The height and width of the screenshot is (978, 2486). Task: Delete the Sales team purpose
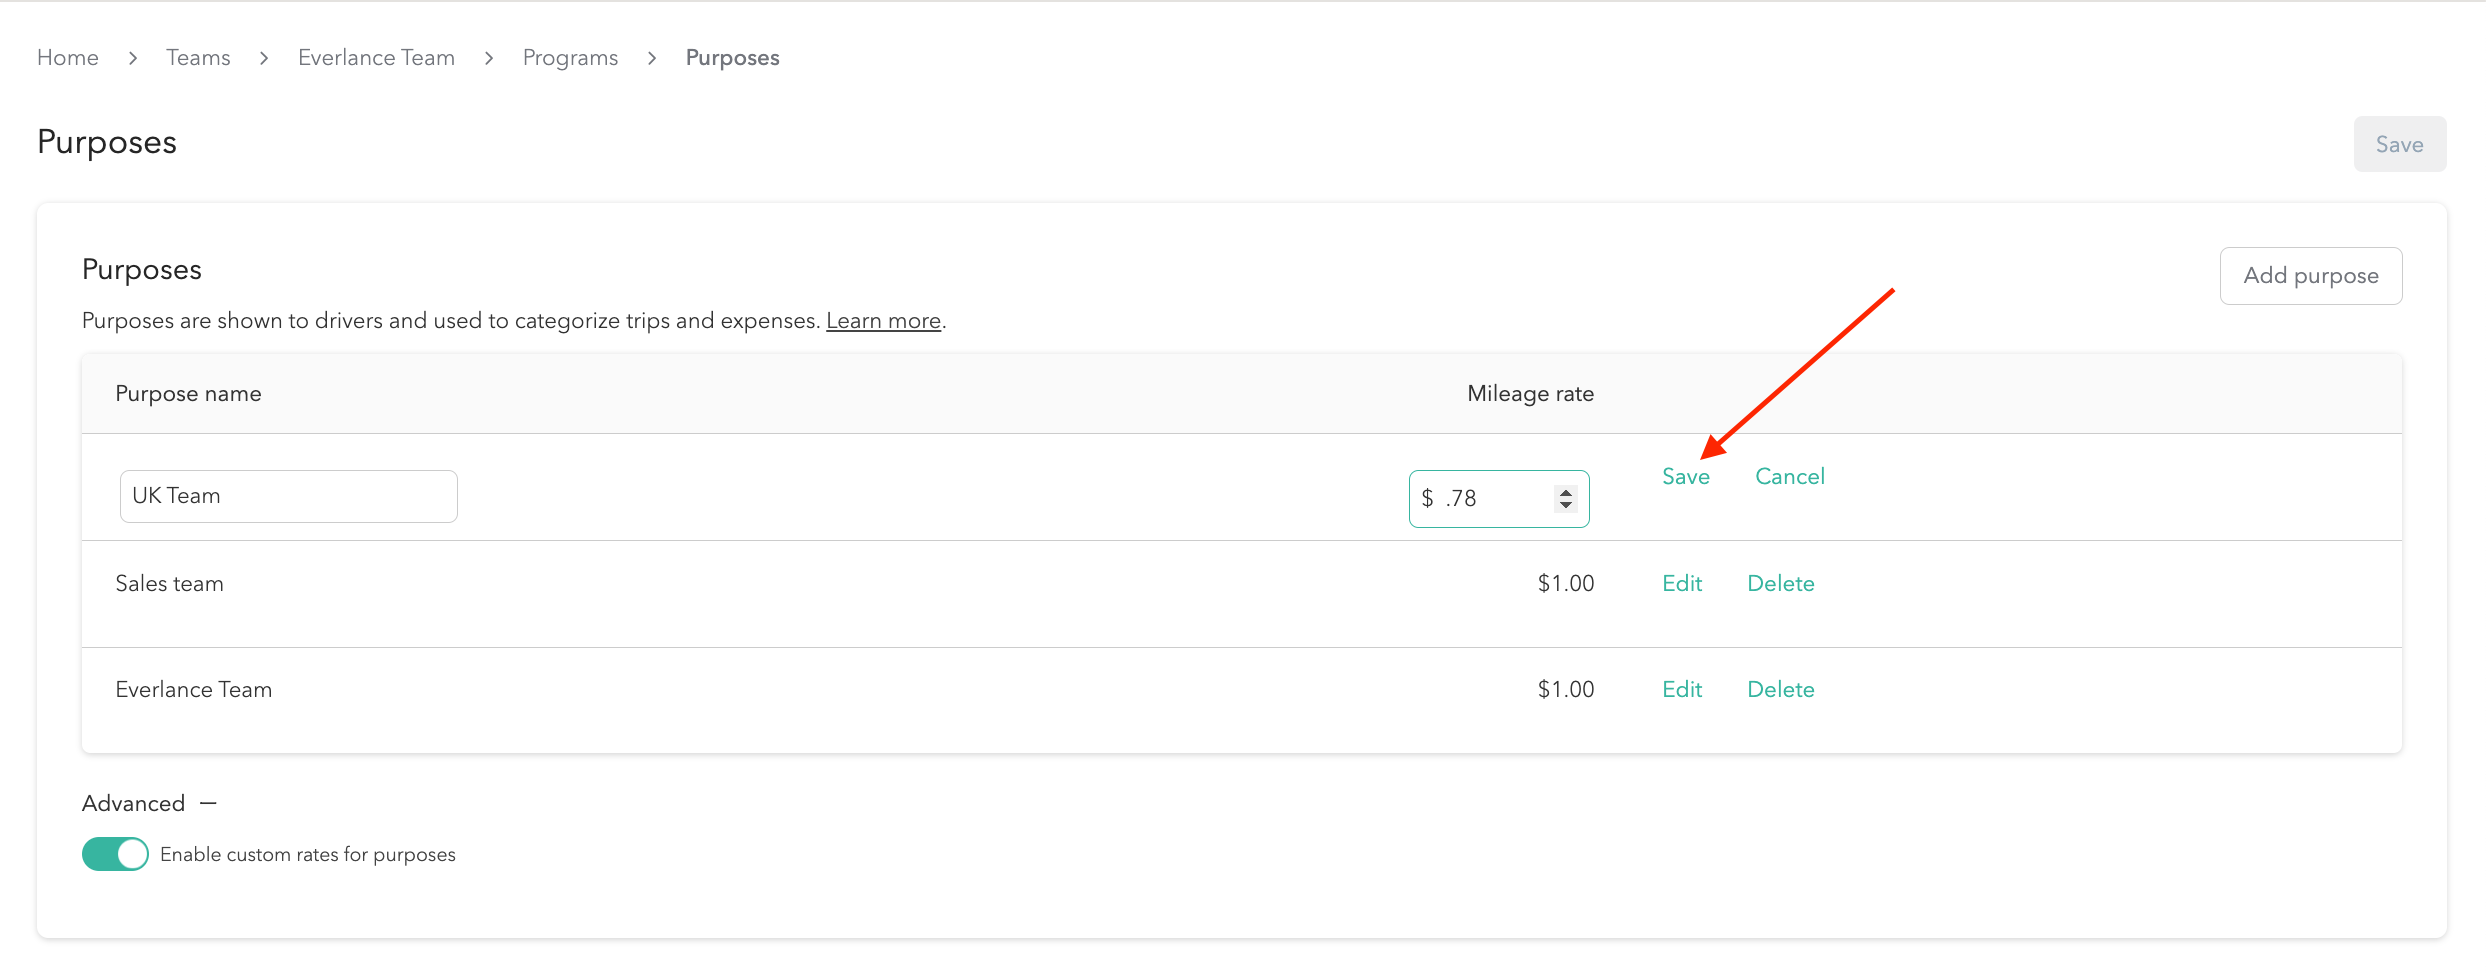[x=1780, y=584]
